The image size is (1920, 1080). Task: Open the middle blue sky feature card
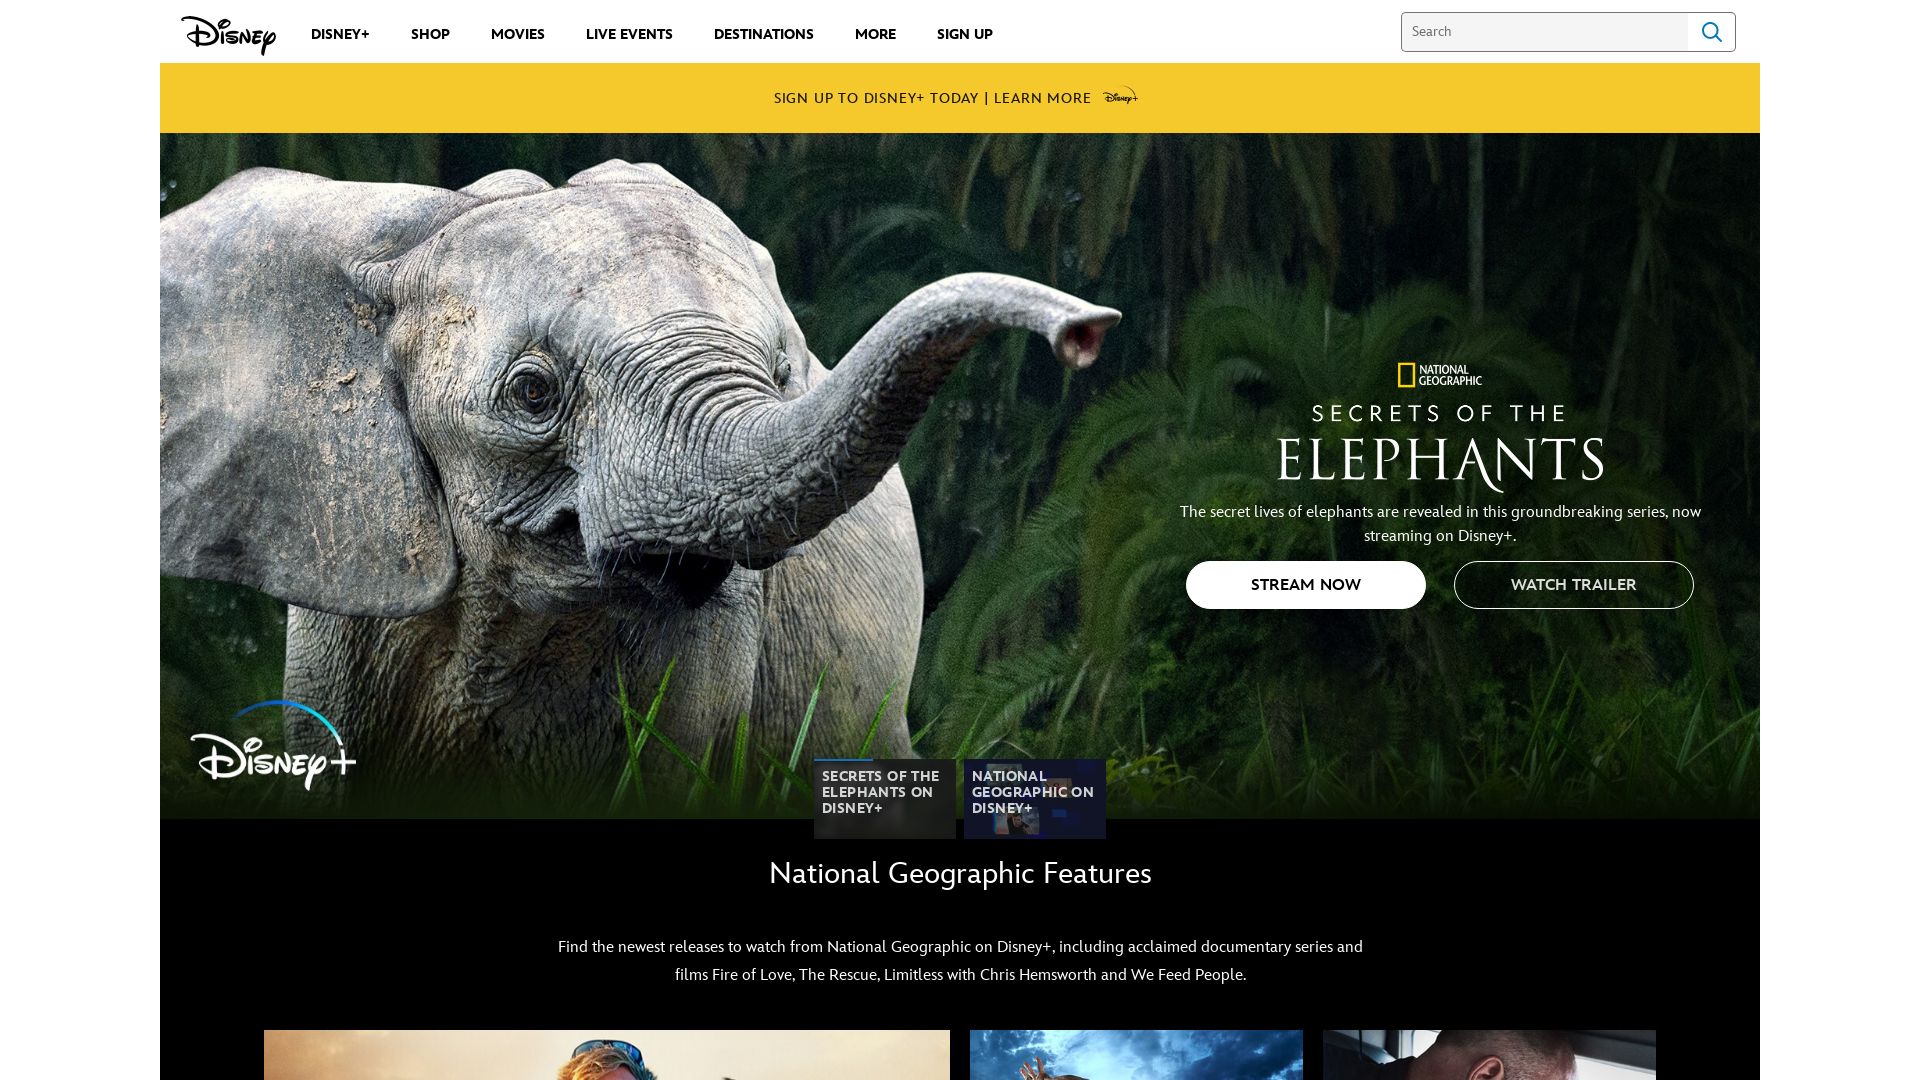(1136, 1055)
